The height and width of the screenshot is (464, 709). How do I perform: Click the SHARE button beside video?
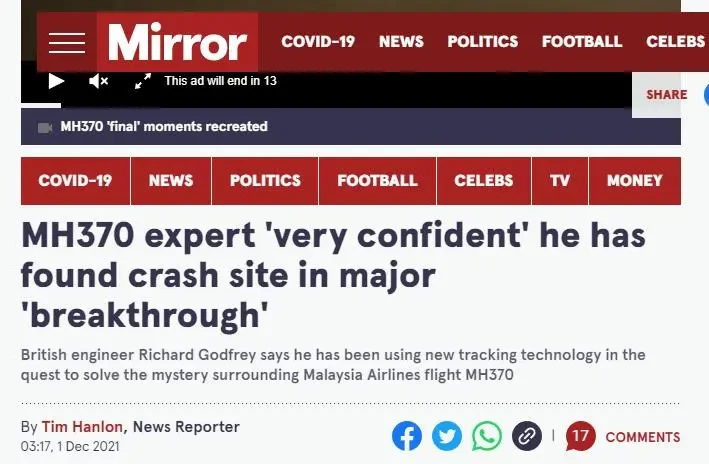[x=666, y=95]
